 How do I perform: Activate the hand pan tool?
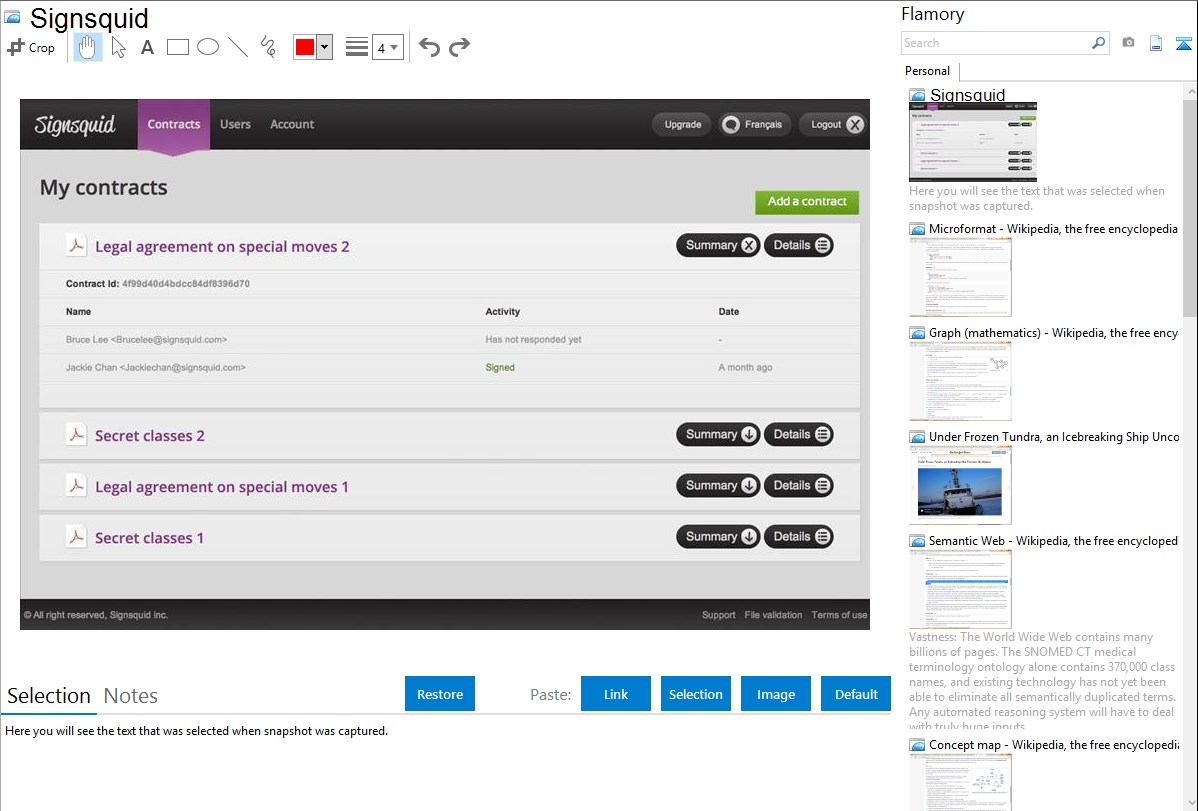[88, 47]
